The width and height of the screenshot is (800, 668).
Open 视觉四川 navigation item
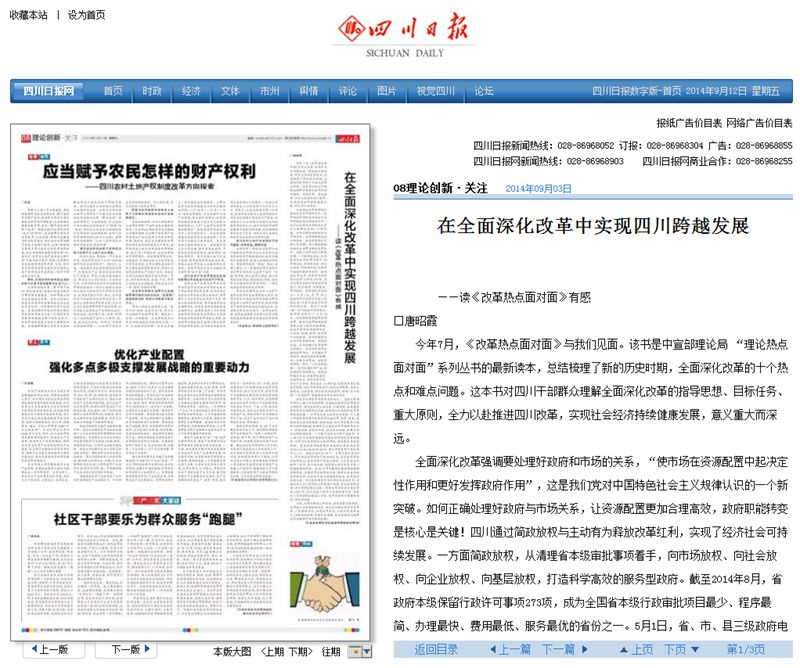(x=435, y=91)
